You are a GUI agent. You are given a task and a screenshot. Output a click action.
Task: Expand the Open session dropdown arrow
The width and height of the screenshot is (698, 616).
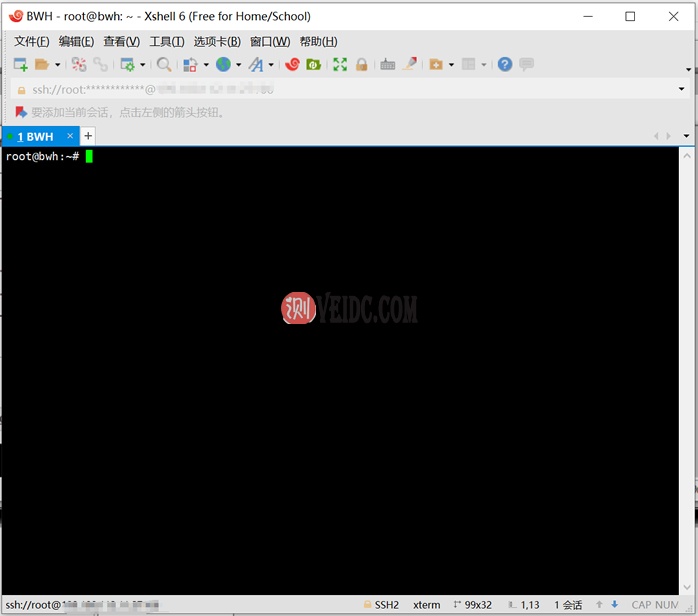coord(57,65)
